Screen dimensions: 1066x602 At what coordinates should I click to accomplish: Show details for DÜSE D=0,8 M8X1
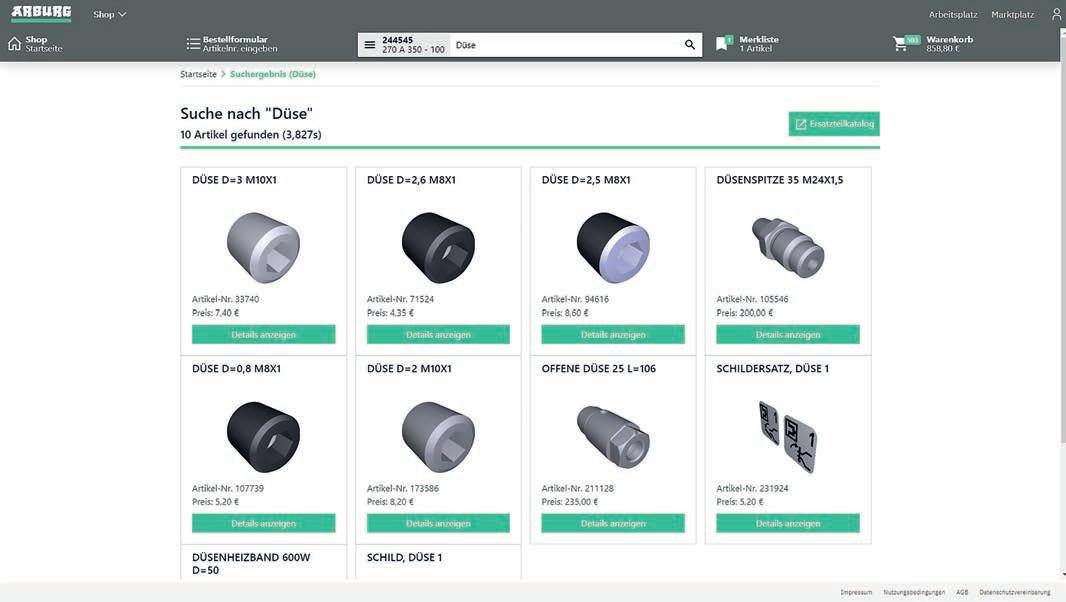click(263, 523)
